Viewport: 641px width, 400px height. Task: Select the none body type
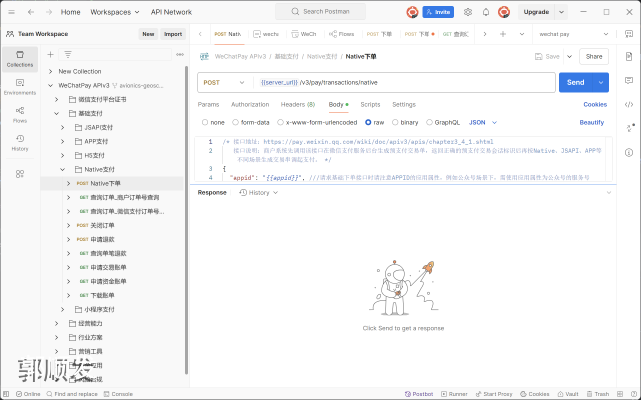(x=213, y=122)
